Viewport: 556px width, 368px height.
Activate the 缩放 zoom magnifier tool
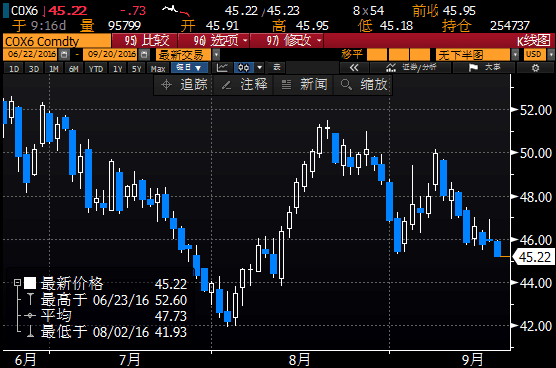pos(363,85)
